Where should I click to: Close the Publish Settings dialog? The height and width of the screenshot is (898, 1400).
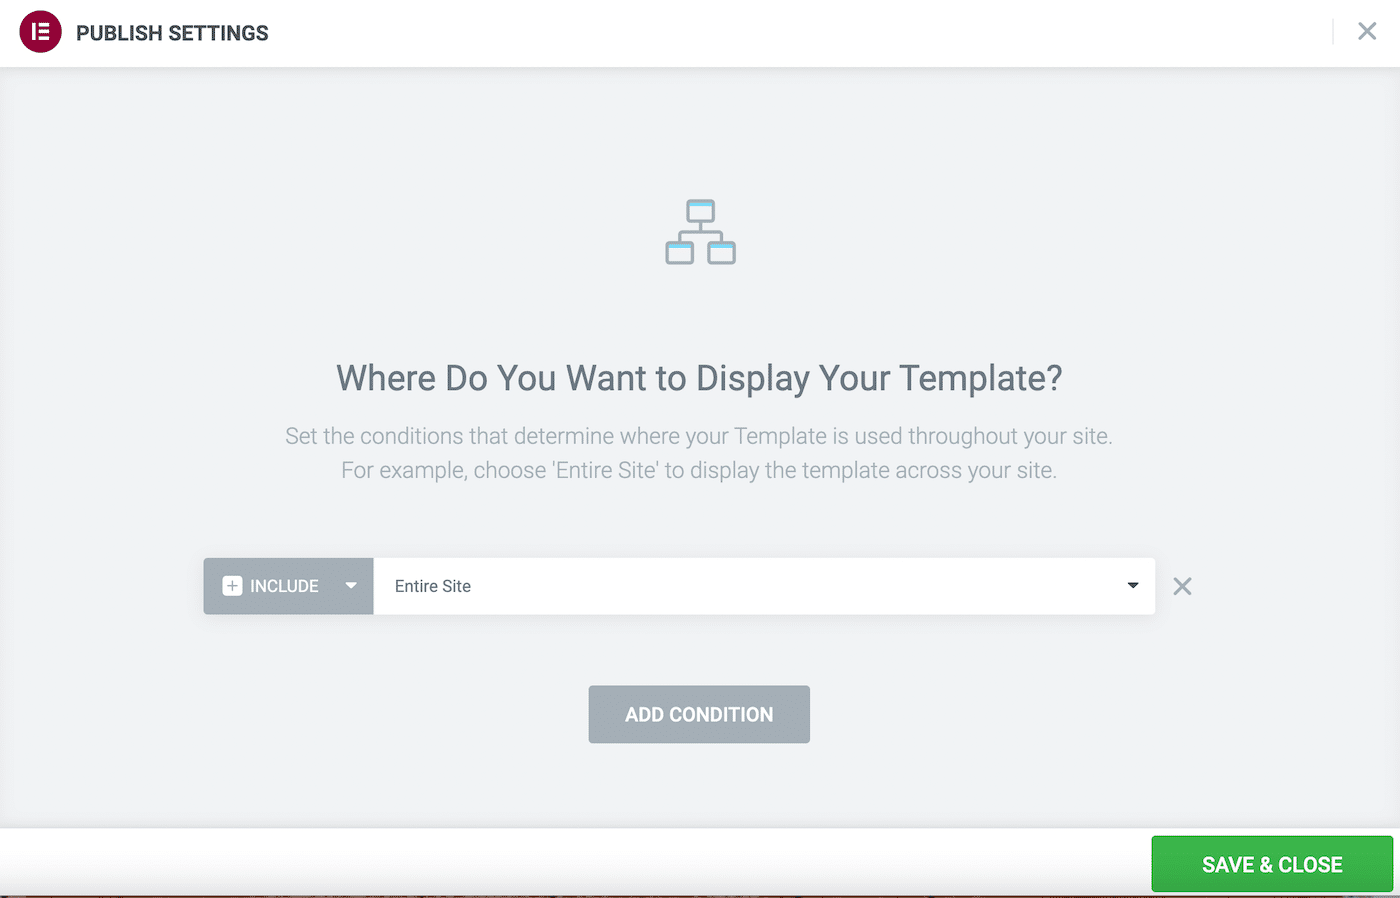(1367, 32)
